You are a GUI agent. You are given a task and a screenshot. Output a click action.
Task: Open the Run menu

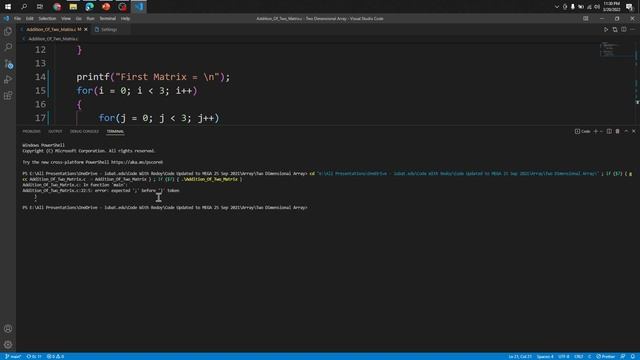pyautogui.click(x=91, y=18)
